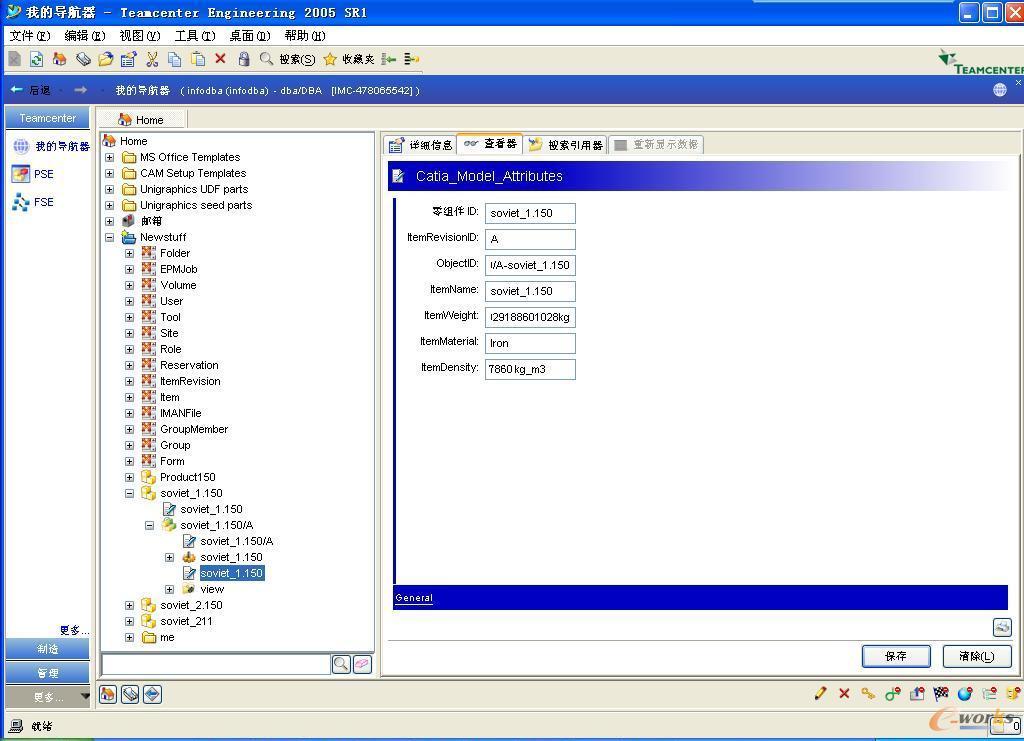Expand the soviet_2.150 item
Viewport: 1024px width, 741px height.
129,605
